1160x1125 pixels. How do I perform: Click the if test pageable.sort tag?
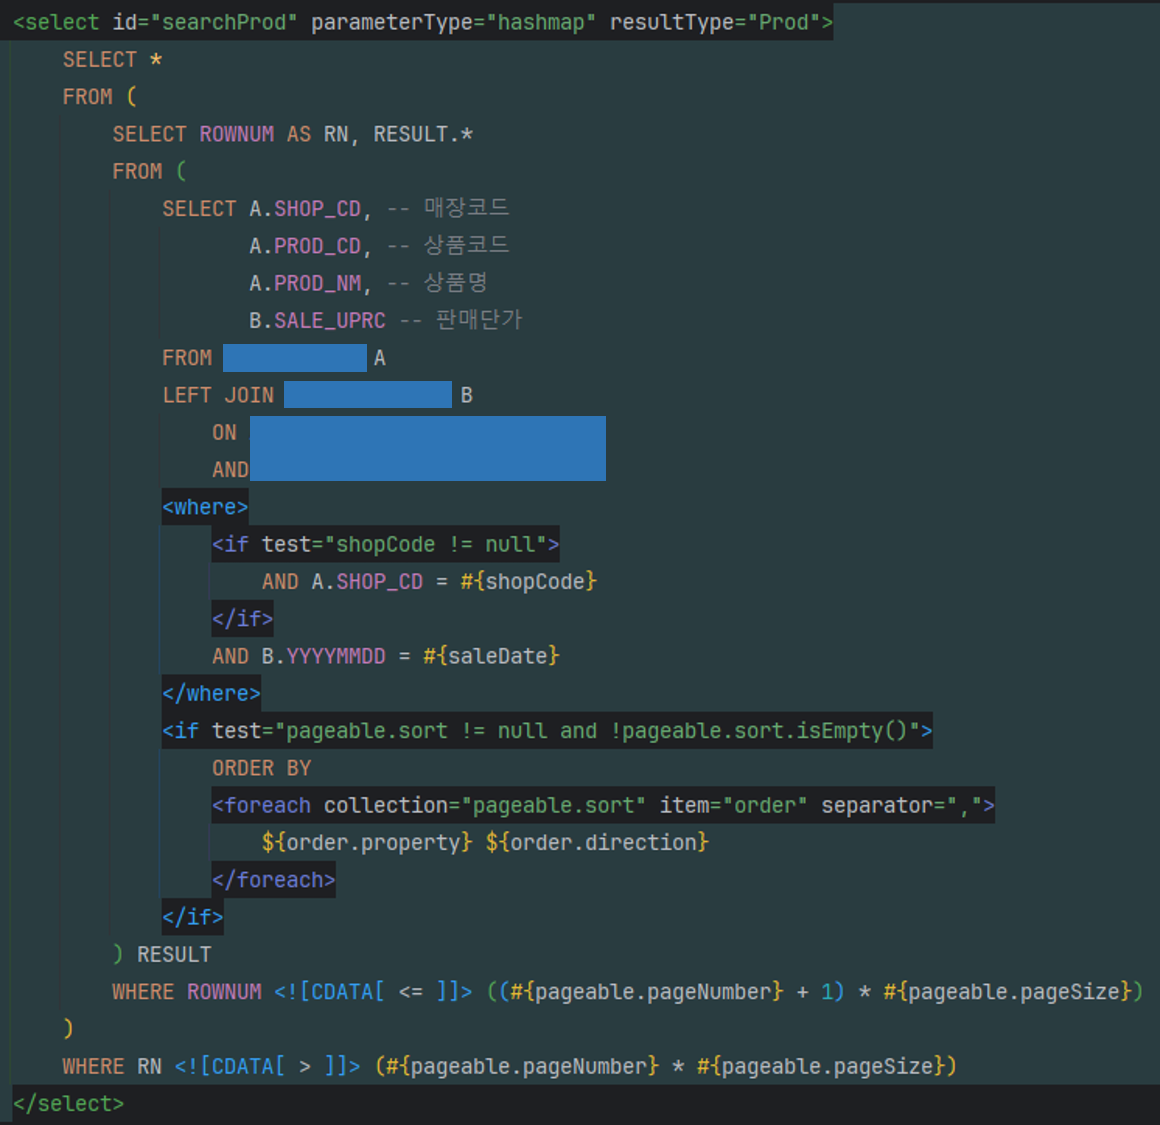[547, 732]
